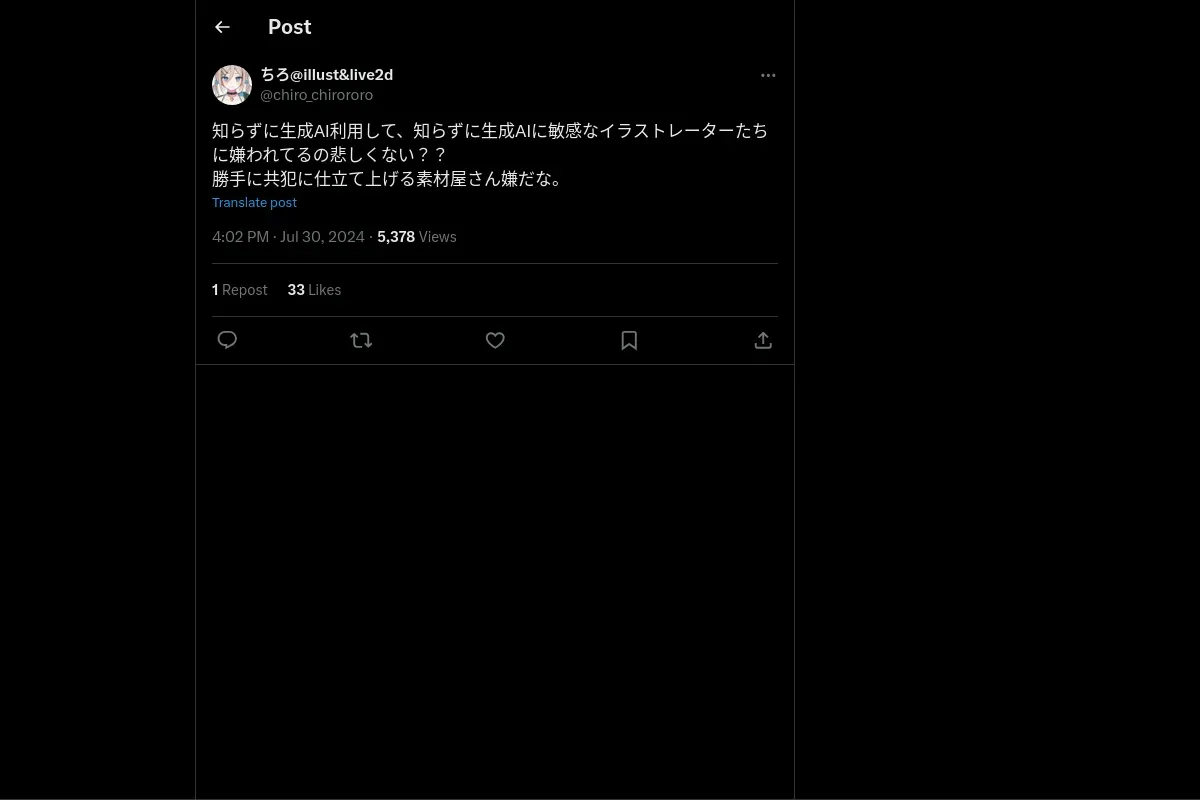Go back using the left arrow
1200x800 pixels.
point(222,27)
